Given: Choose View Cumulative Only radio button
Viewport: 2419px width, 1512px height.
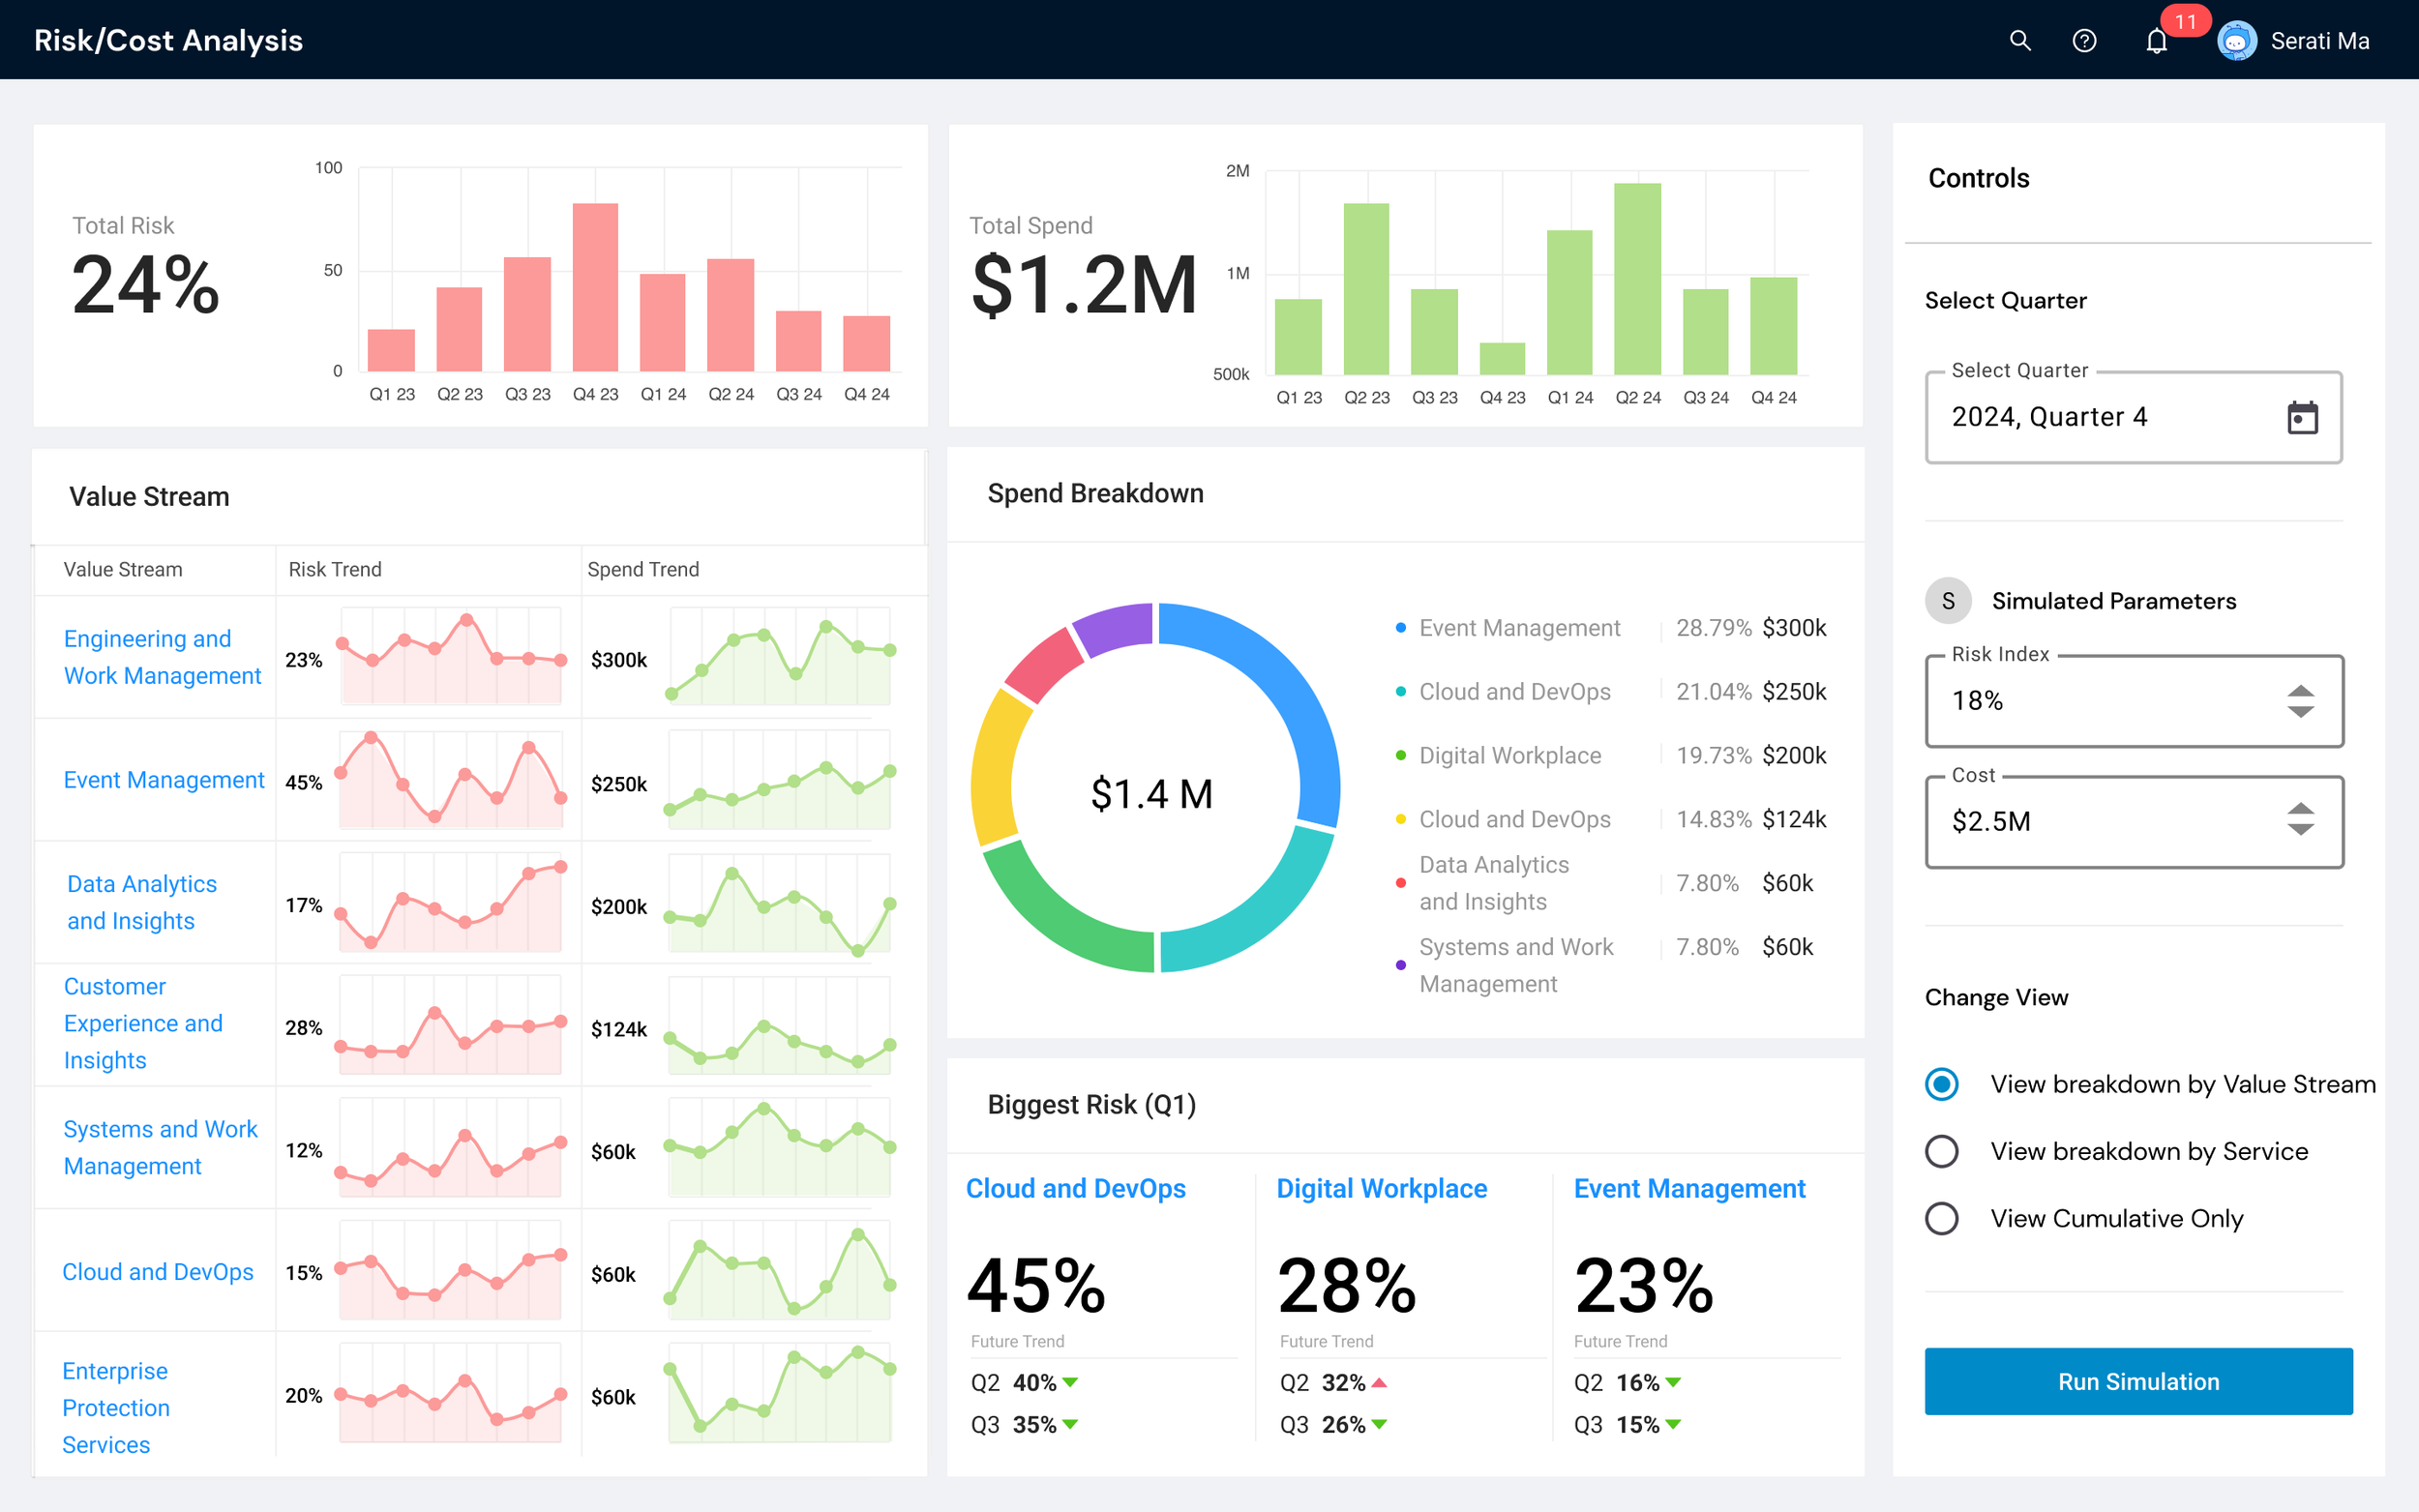Looking at the screenshot, I should pos(1942,1218).
